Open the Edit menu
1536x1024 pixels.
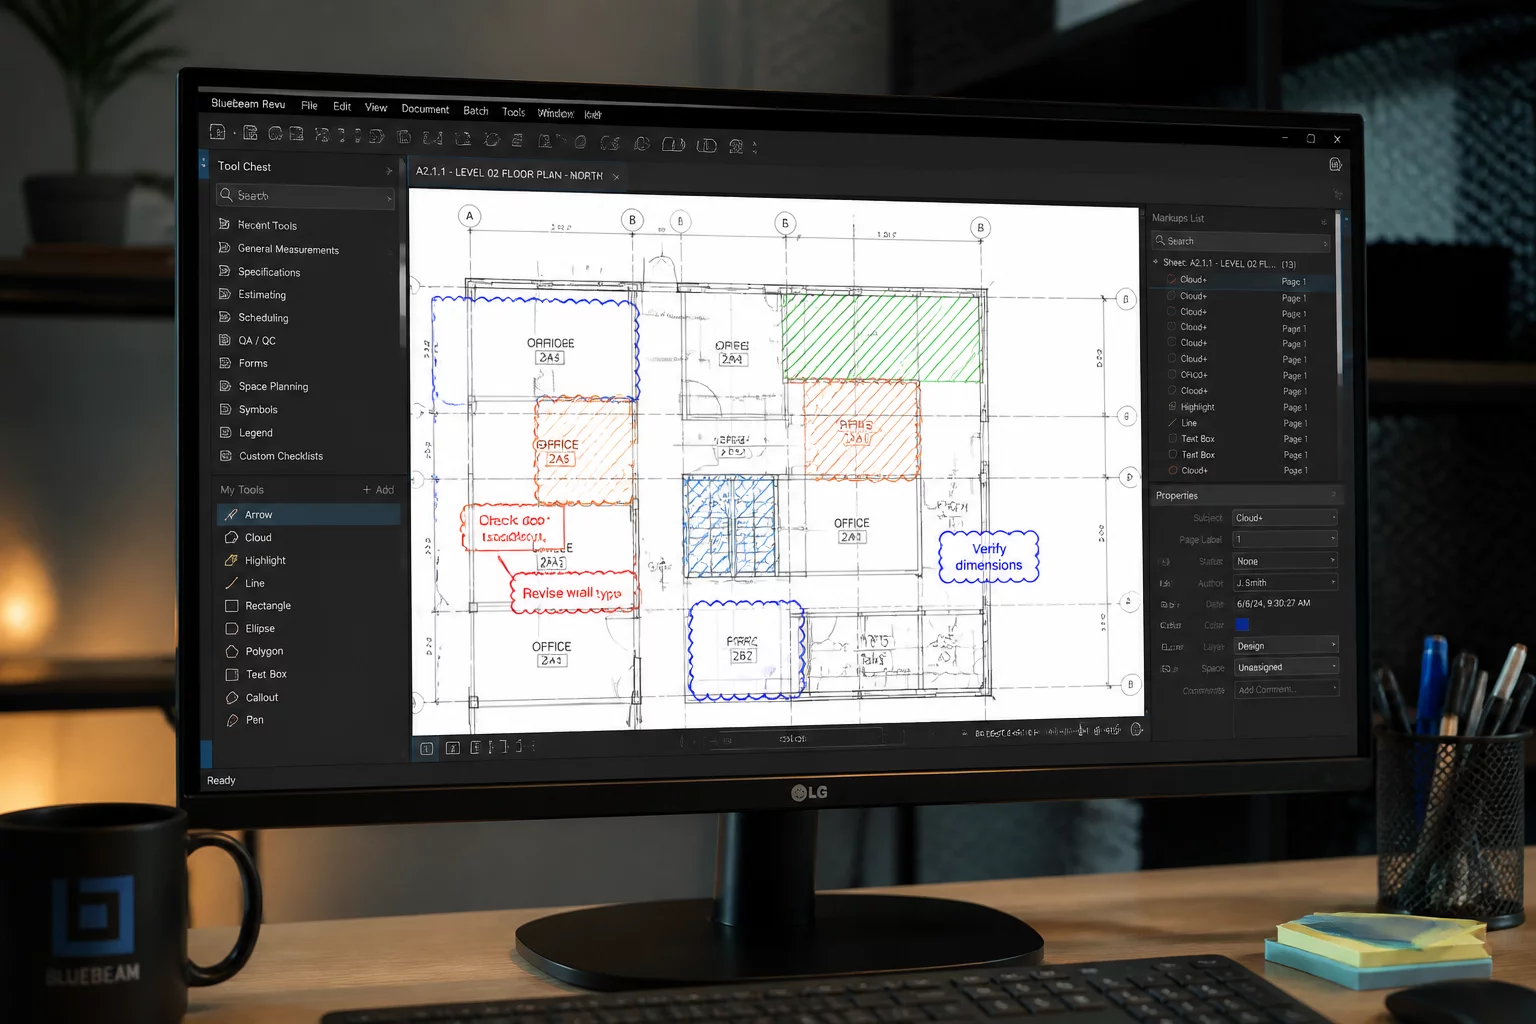click(x=342, y=106)
